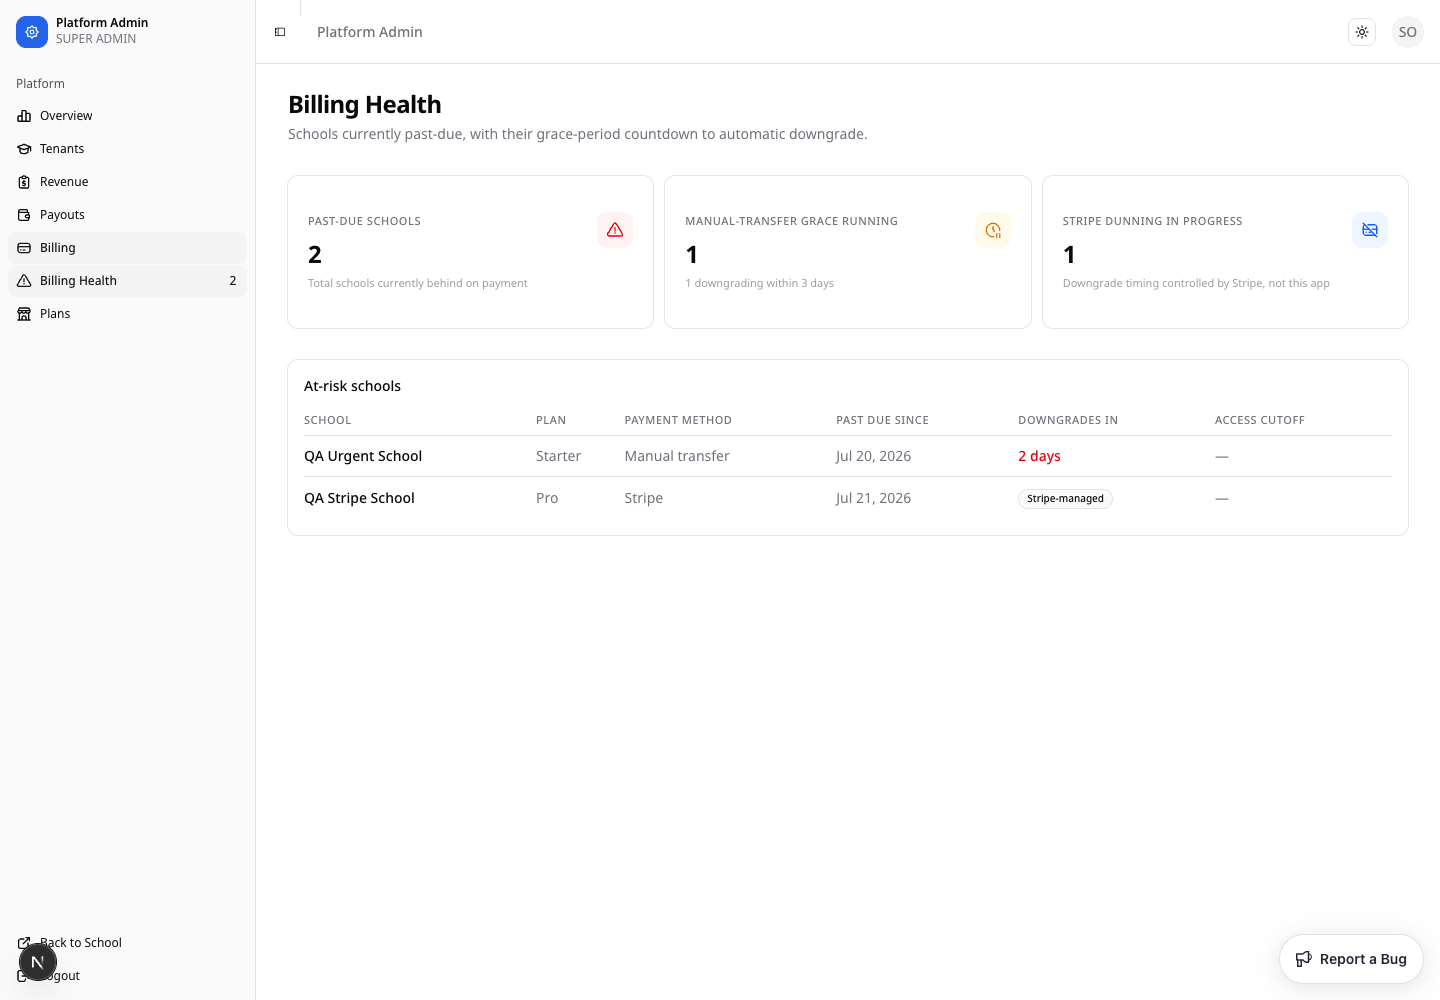
Task: Click the Overview bar chart icon
Action: [x=24, y=116]
